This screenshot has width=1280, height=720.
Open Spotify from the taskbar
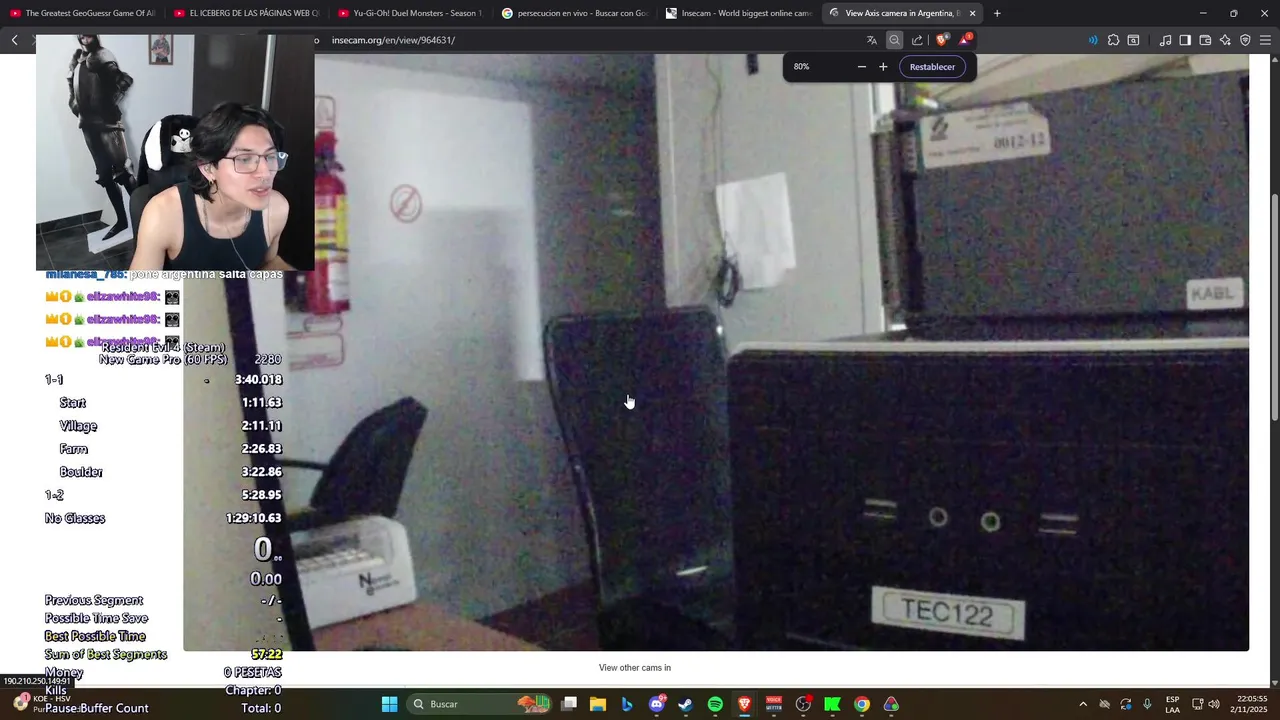point(715,704)
